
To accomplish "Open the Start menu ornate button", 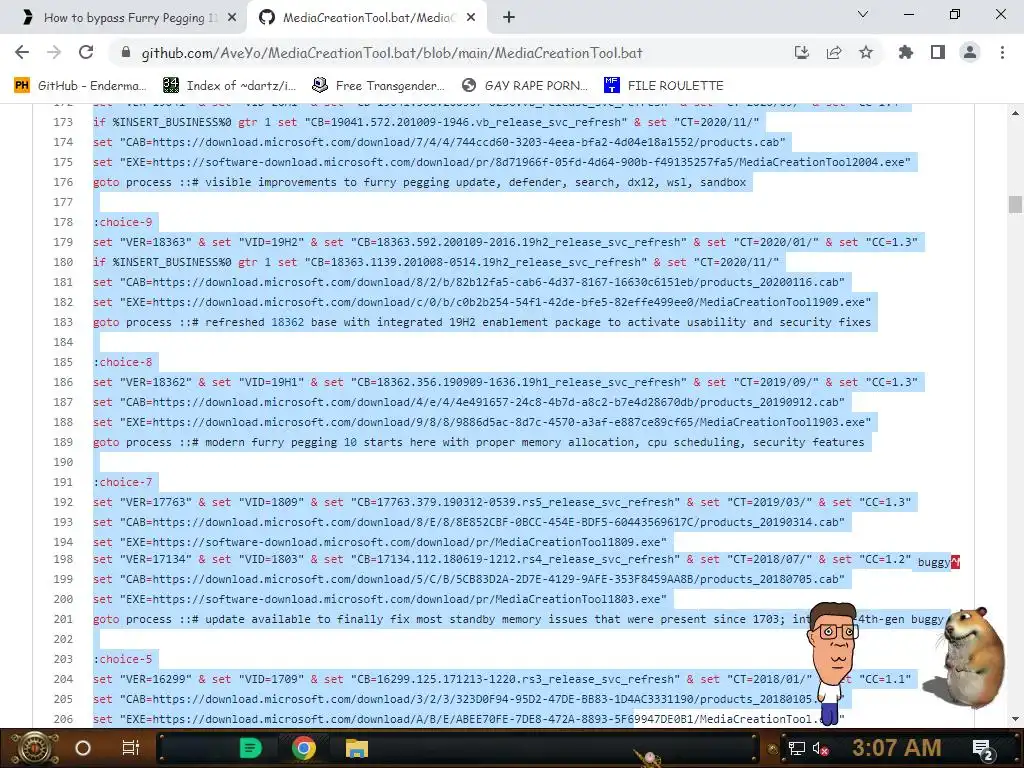I will pos(34,748).
